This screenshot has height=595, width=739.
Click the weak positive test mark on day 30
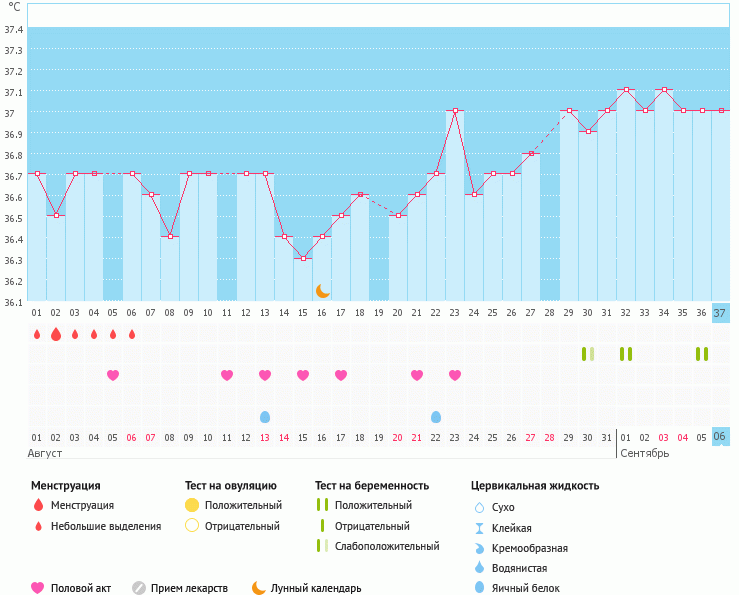pyautogui.click(x=588, y=354)
